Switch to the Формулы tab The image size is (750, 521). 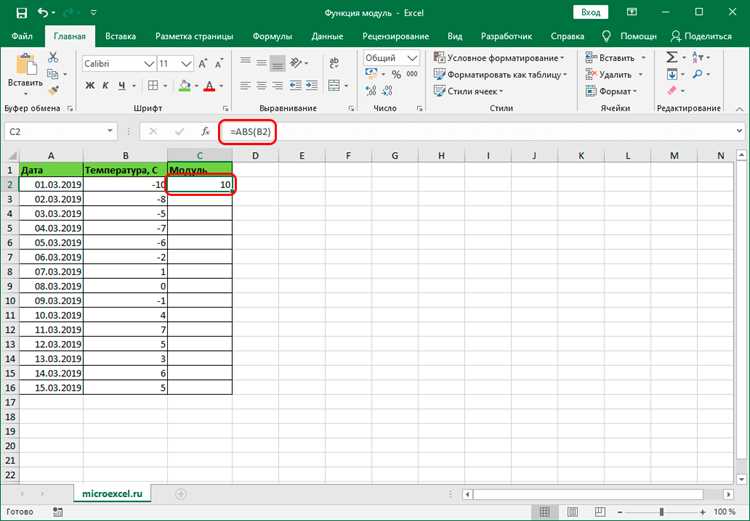[x=272, y=36]
